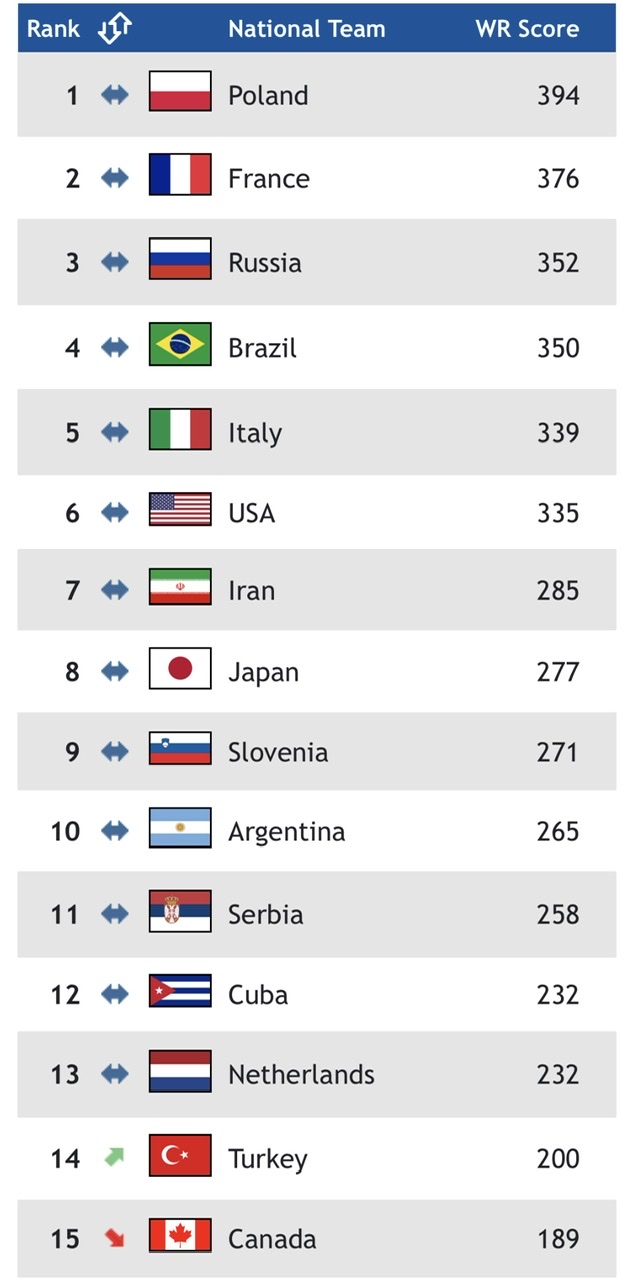Viewport: 639px width, 1280px height.
Task: Click the National Team column header
Action: [x=306, y=29]
